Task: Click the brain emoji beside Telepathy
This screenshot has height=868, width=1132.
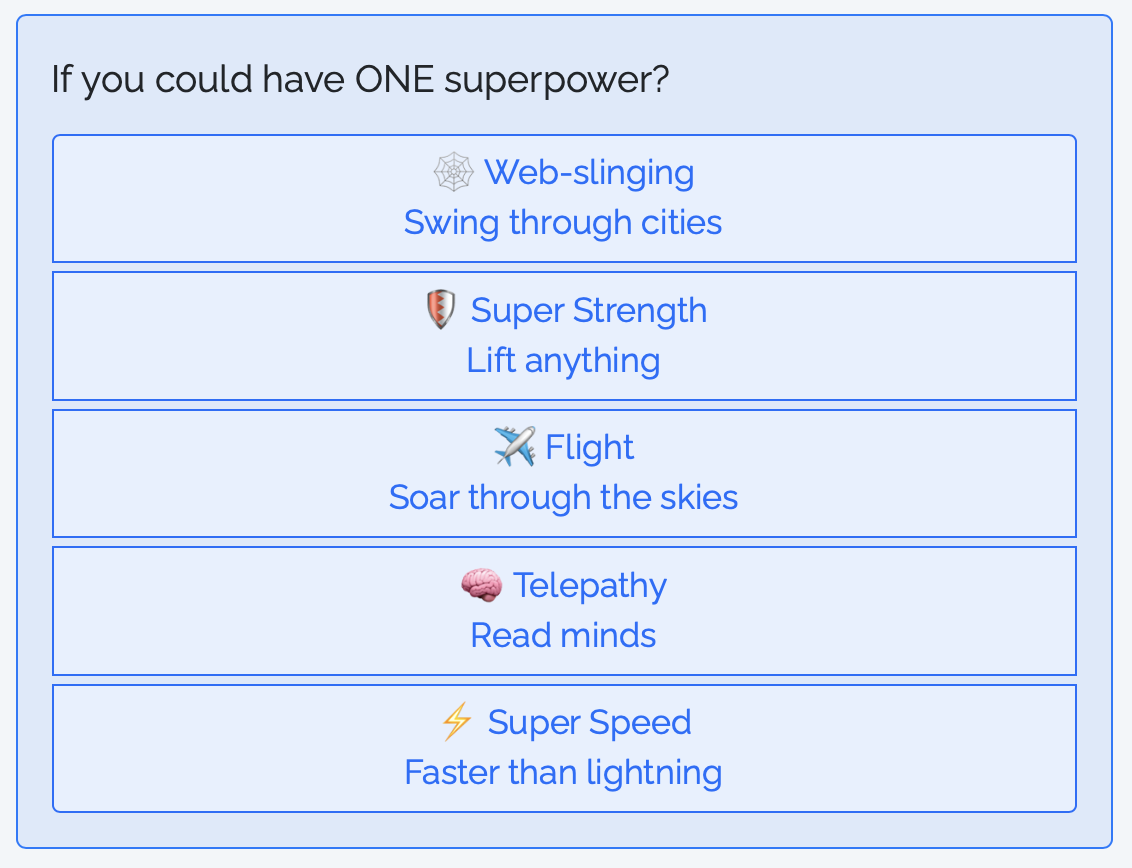Action: coord(481,585)
